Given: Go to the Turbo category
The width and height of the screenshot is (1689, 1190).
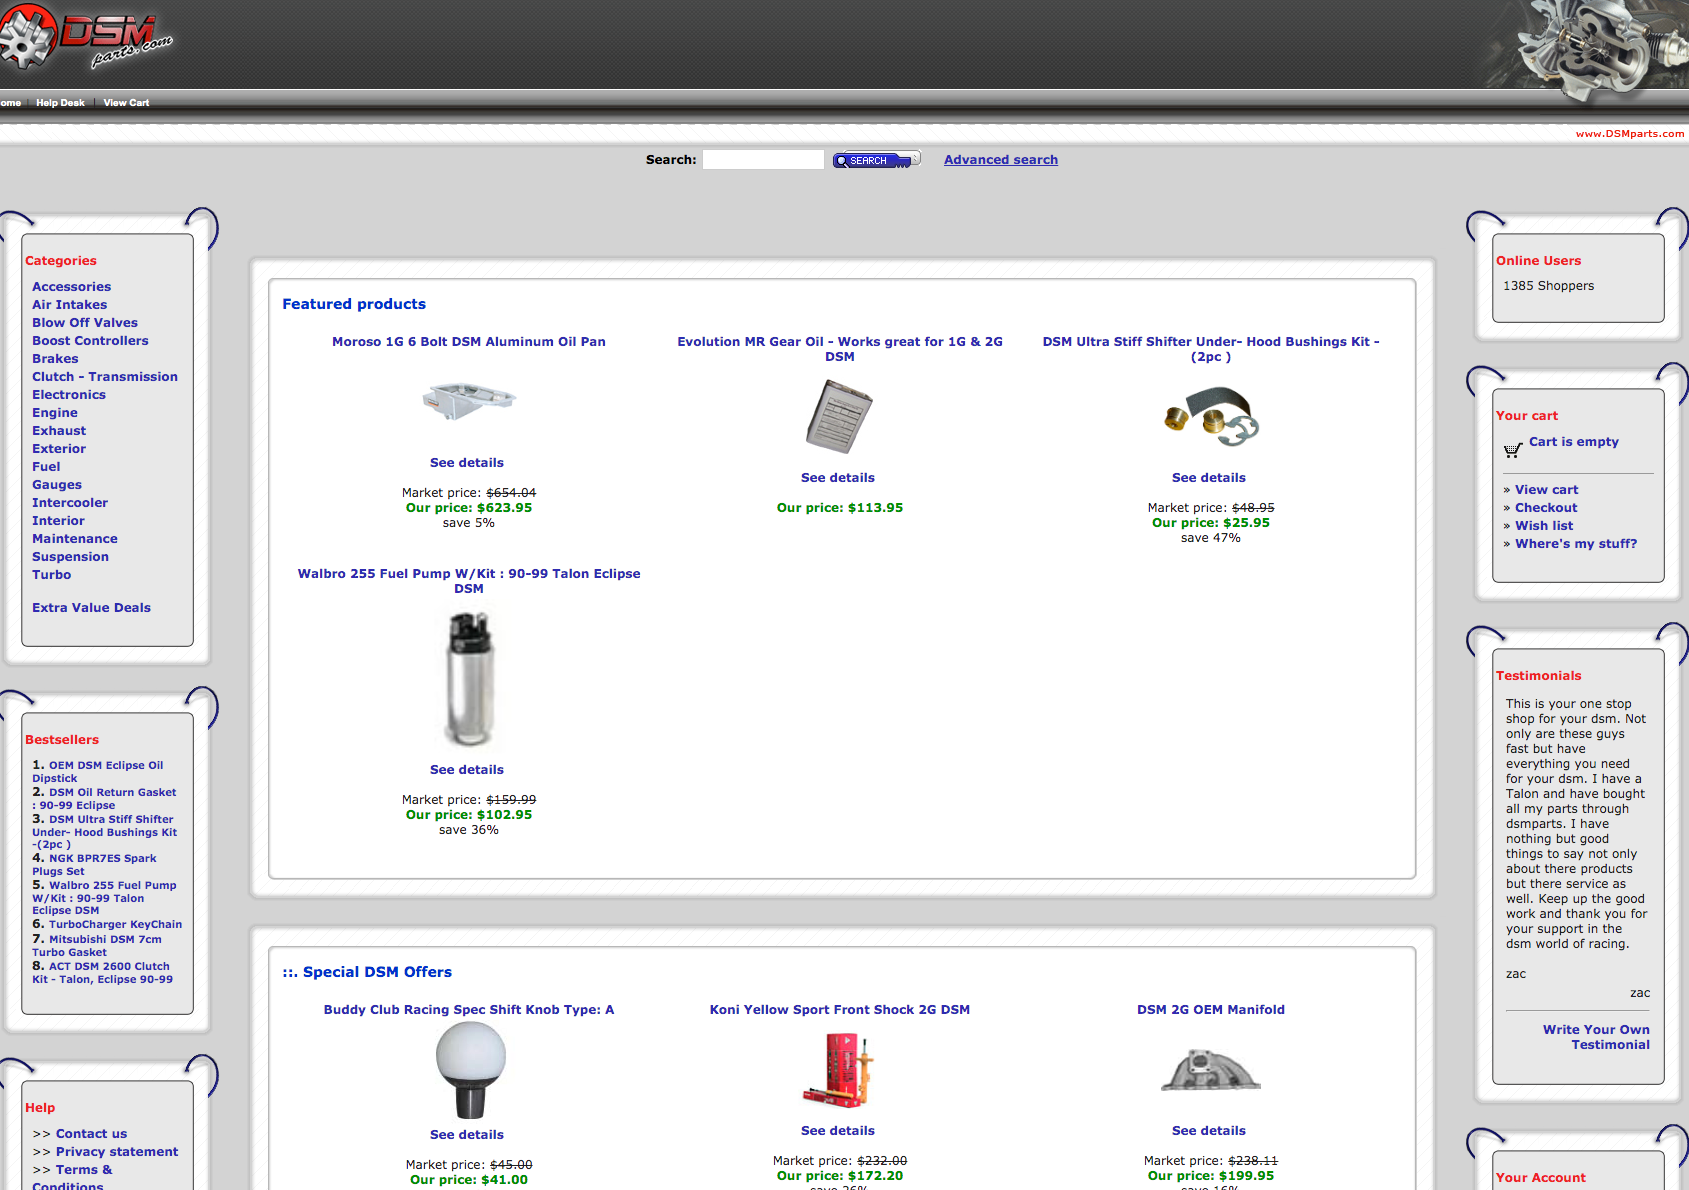Looking at the screenshot, I should pyautogui.click(x=51, y=575).
